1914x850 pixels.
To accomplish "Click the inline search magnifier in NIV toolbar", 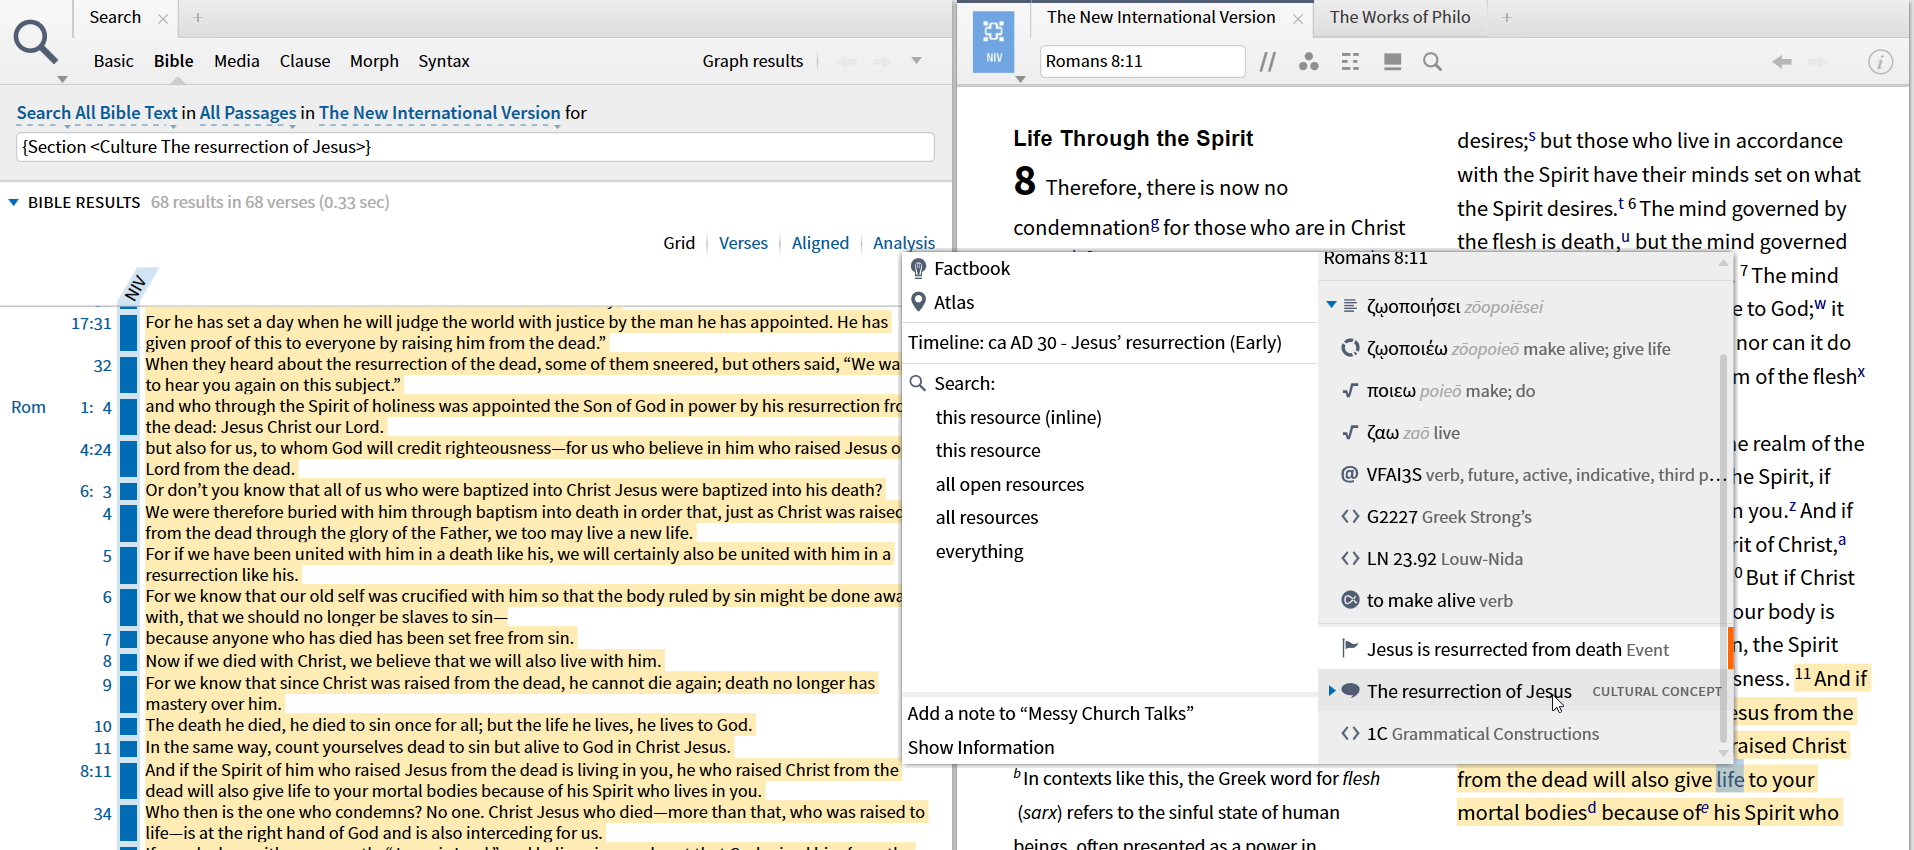I will point(1432,62).
